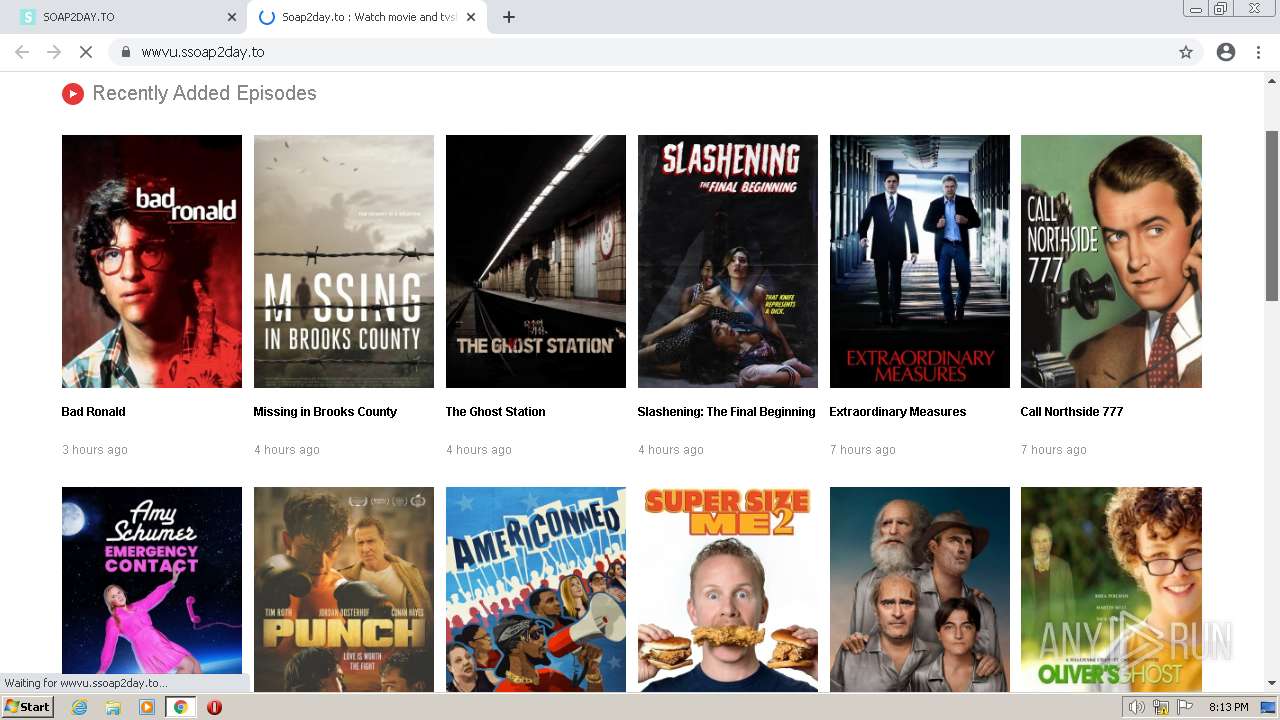1280x720 pixels.
Task: Select the Soap2day.to Watch movie tab
Action: [367, 17]
